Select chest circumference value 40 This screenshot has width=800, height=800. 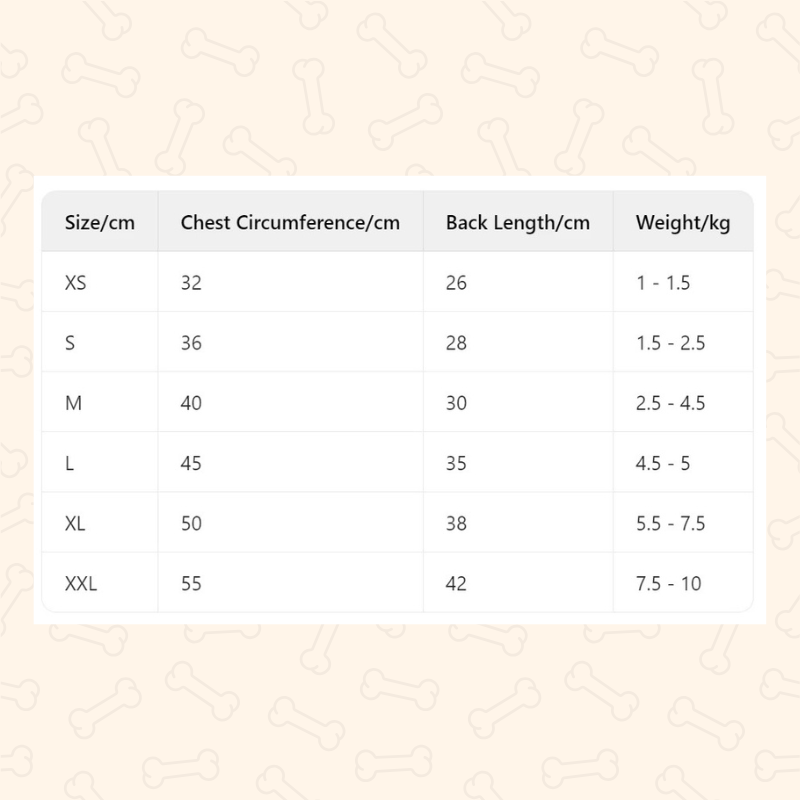(x=191, y=403)
